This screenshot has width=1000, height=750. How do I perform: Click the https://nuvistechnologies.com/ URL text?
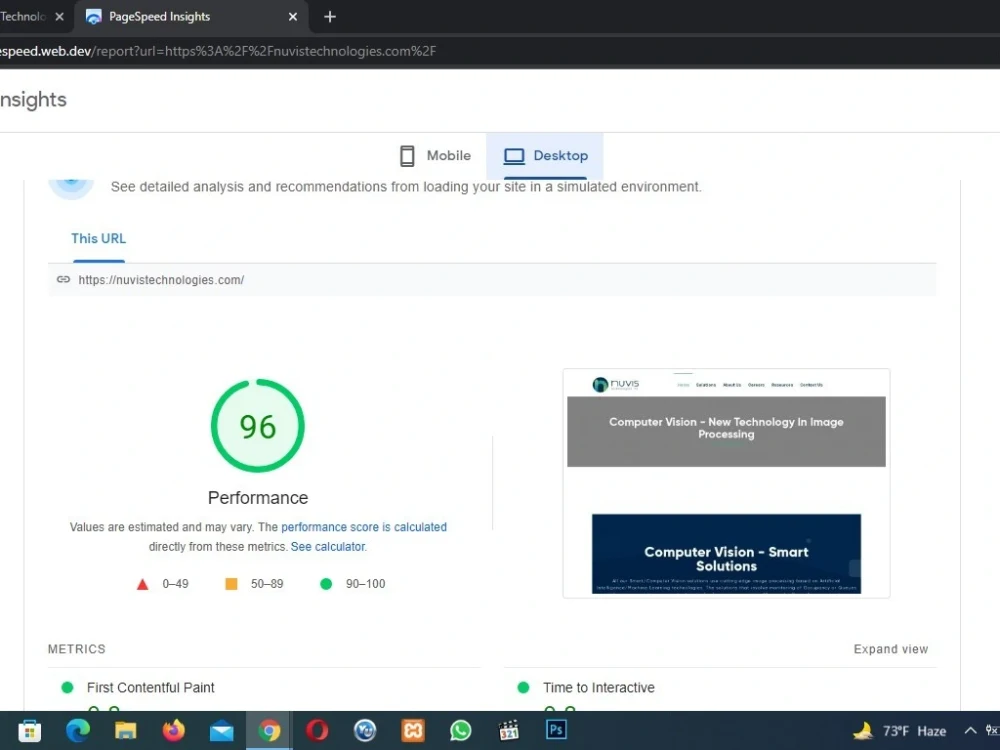pos(161,280)
